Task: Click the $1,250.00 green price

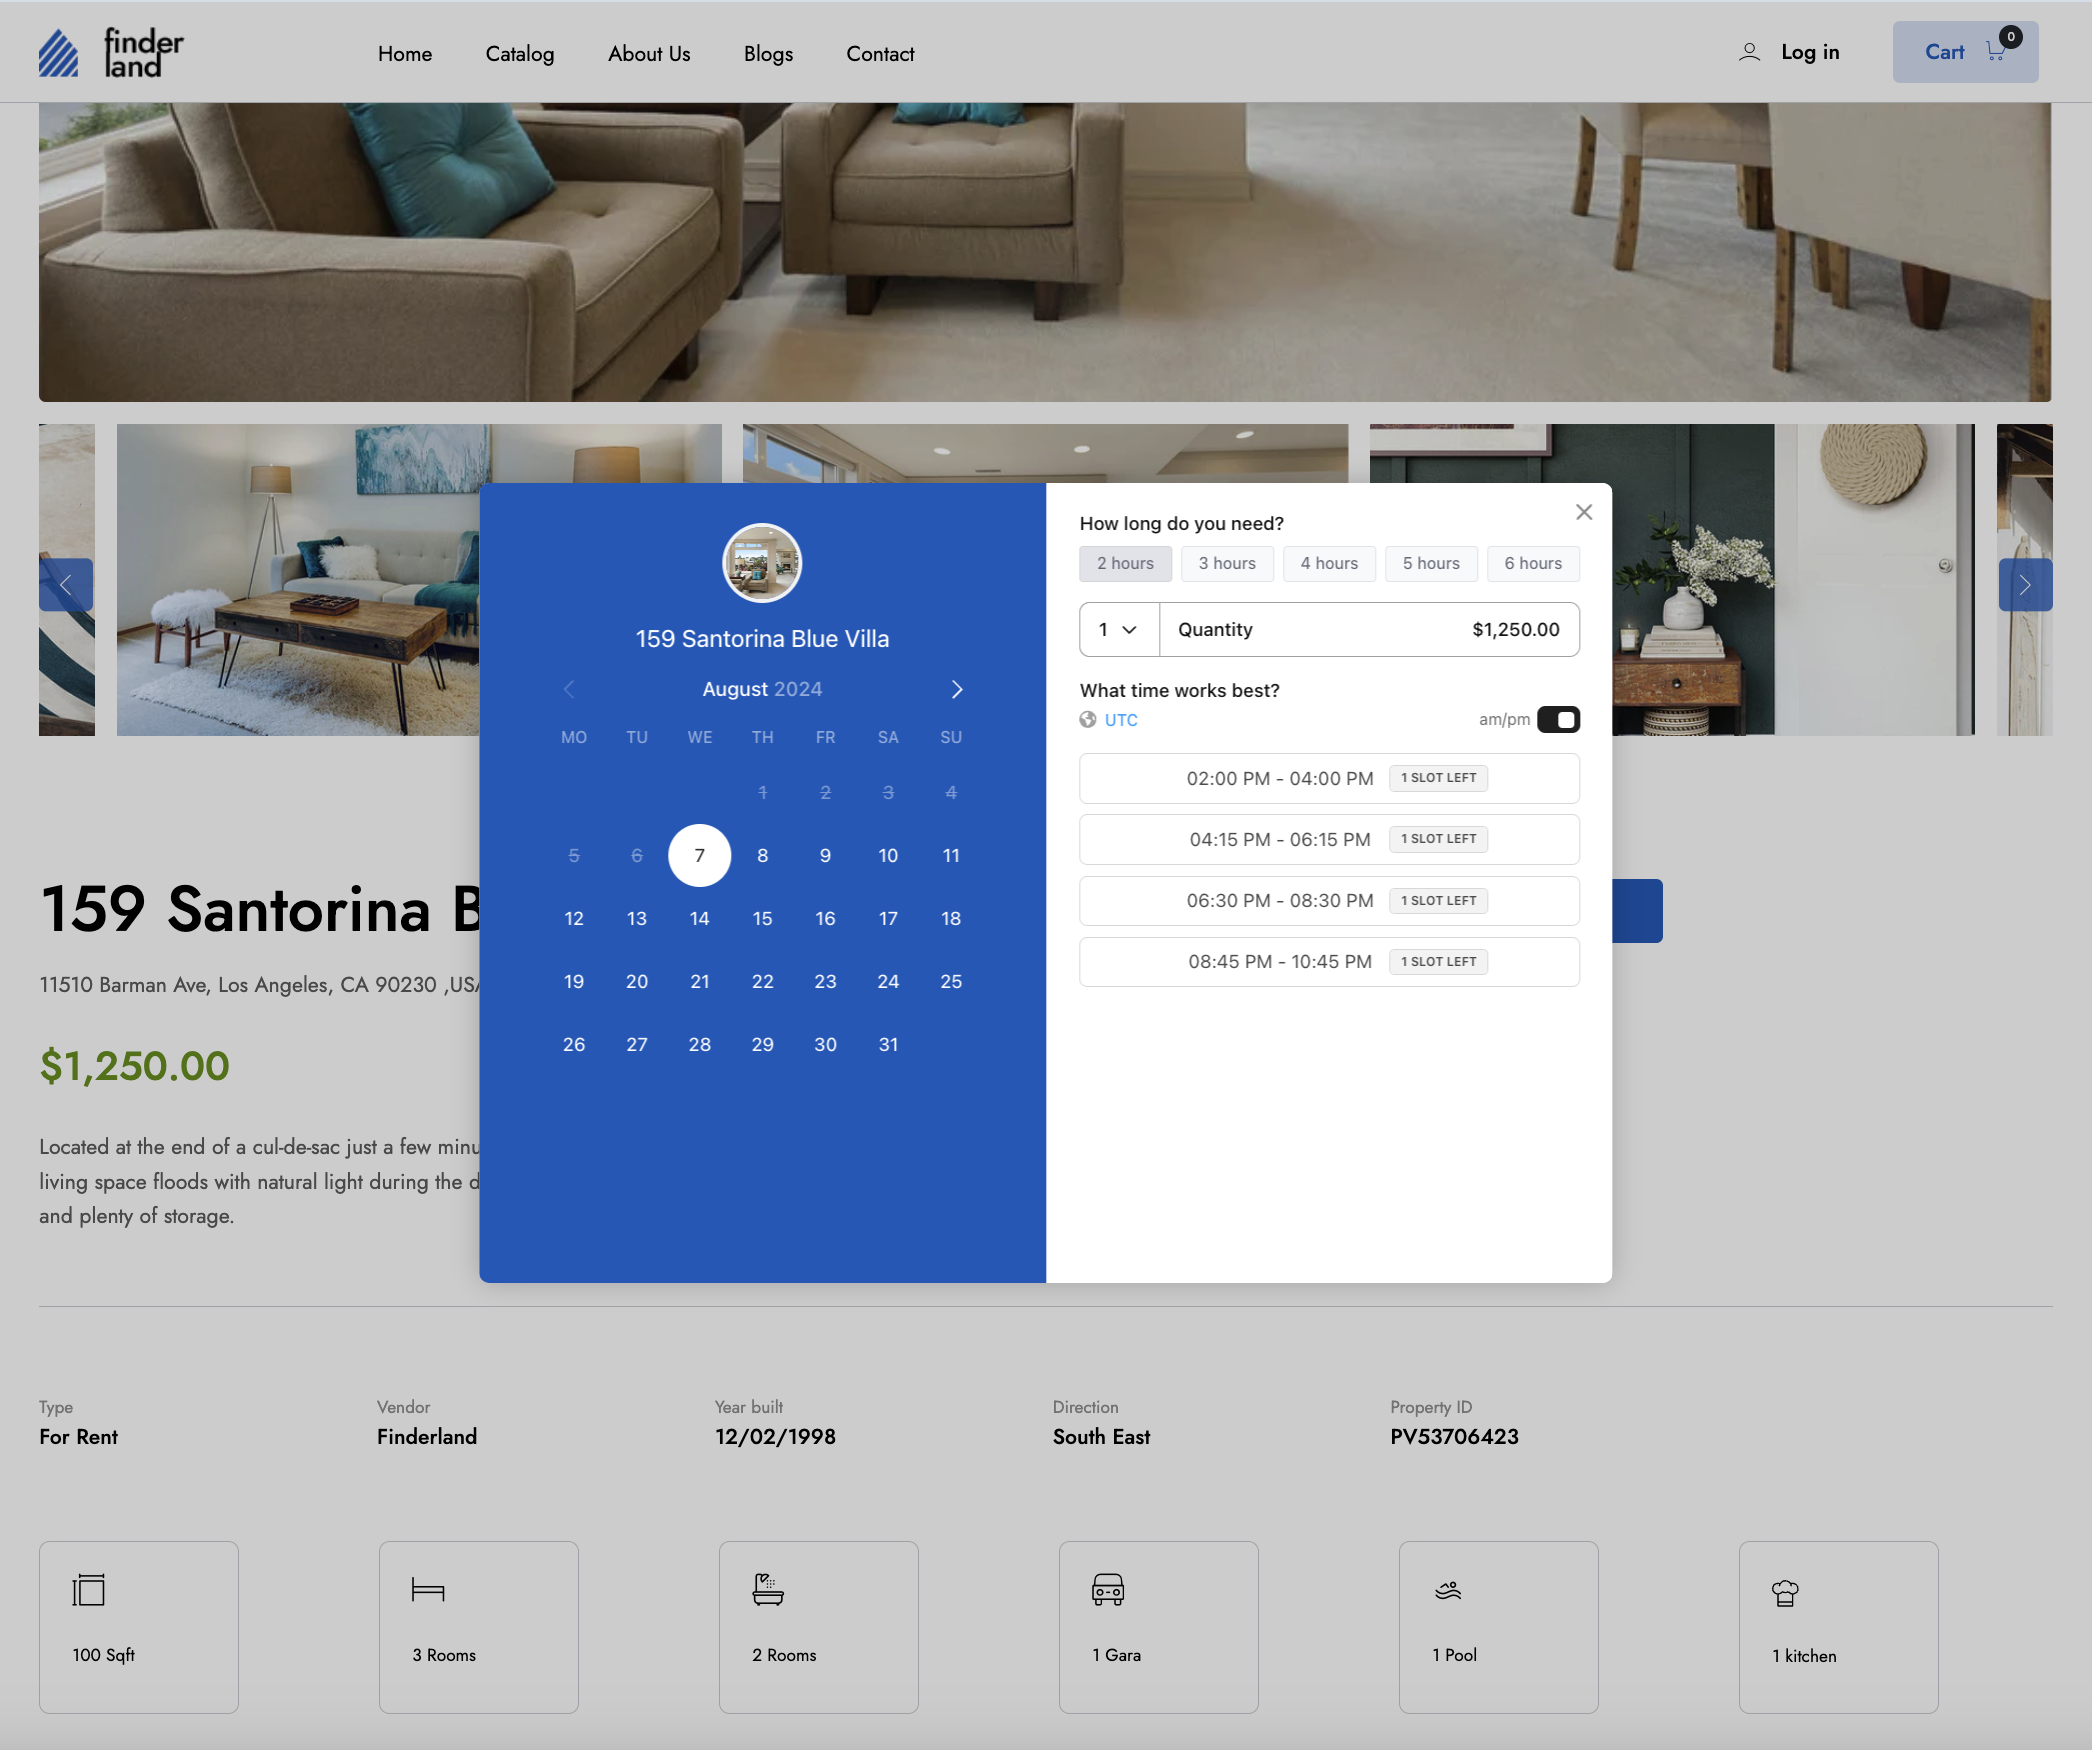Action: click(x=134, y=1065)
